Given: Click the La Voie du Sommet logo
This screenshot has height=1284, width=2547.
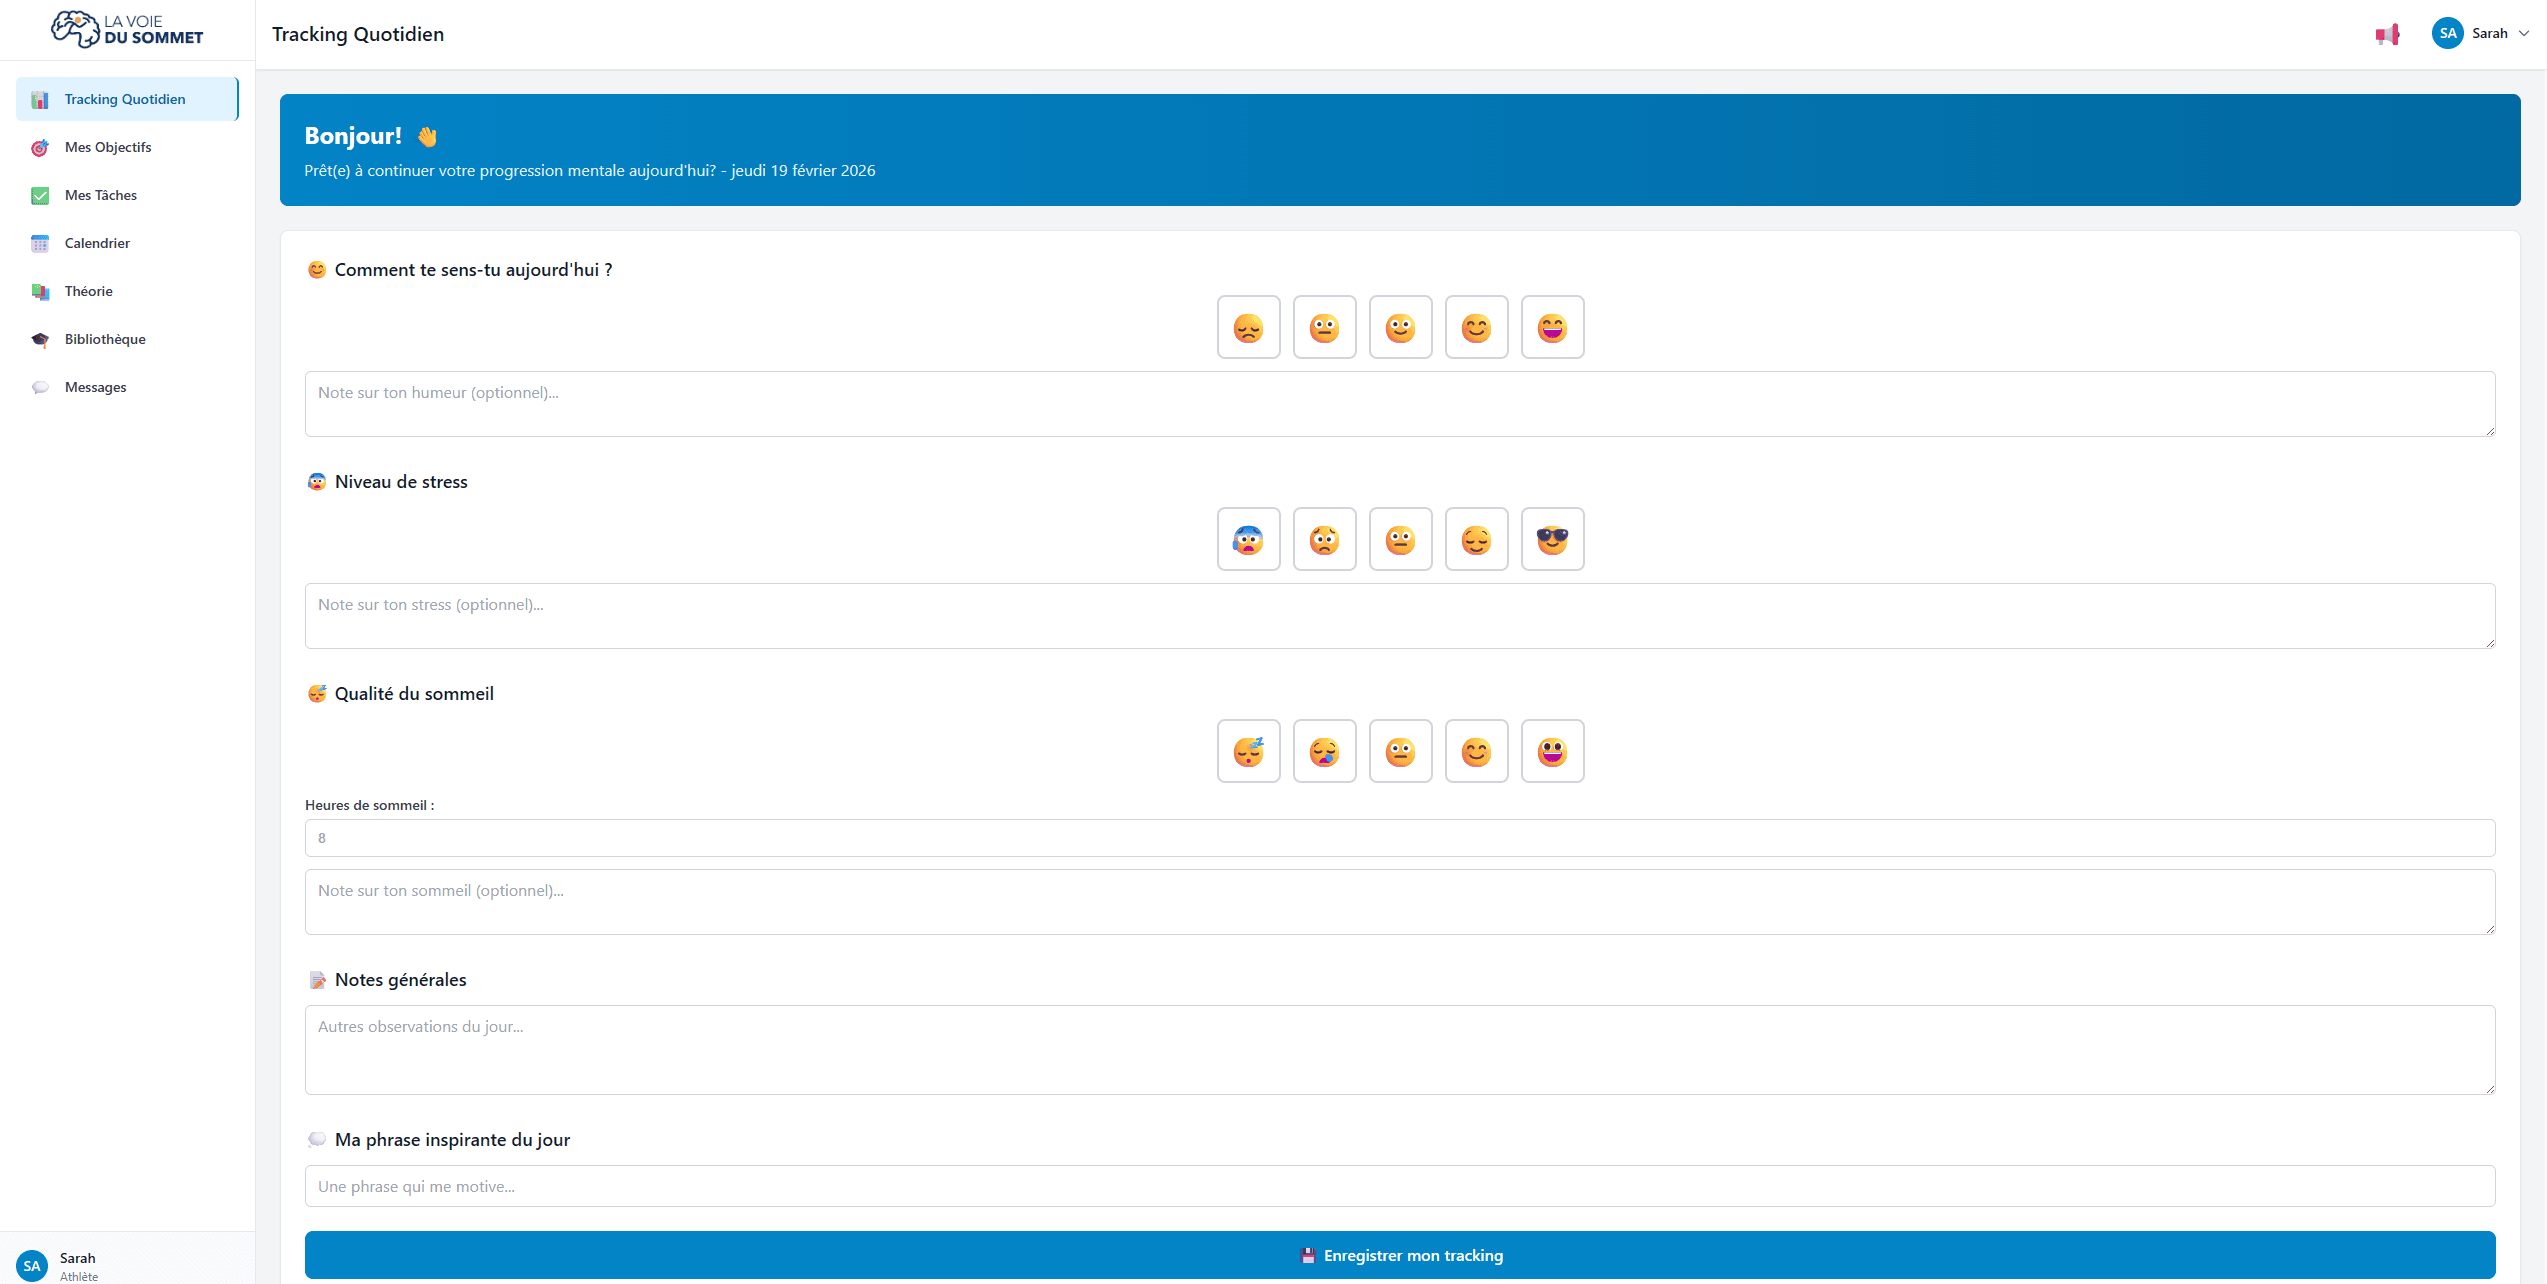Looking at the screenshot, I should click(127, 30).
